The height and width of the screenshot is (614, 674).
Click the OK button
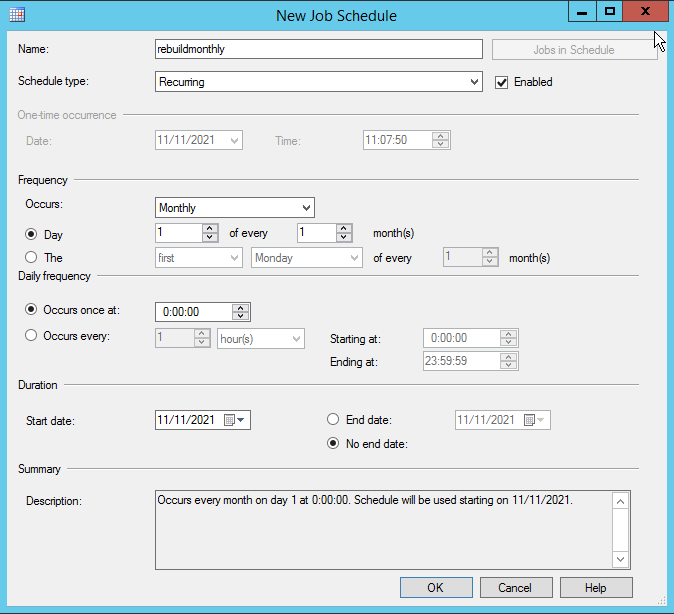tap(436, 587)
